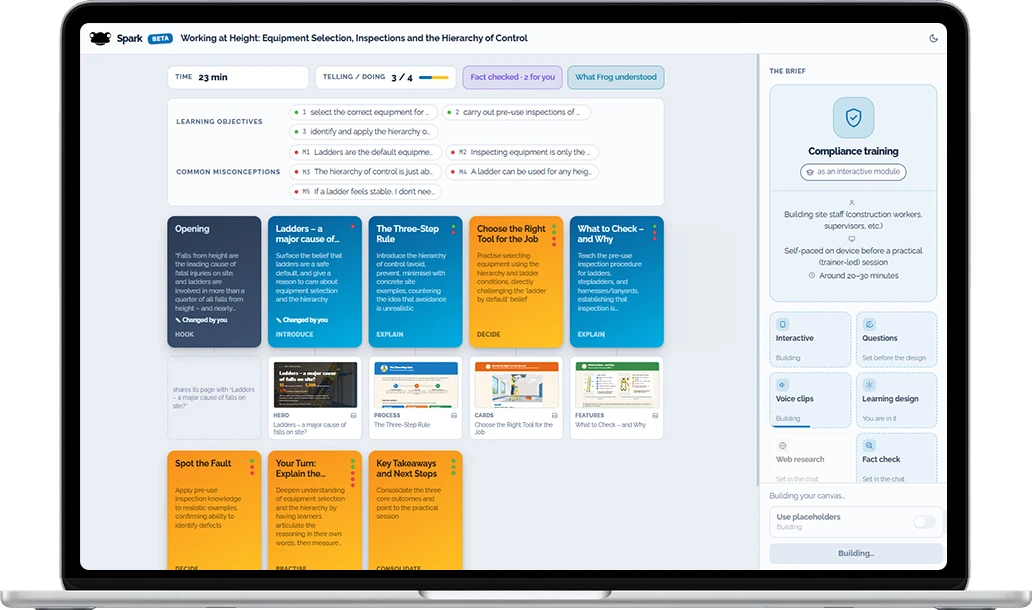Select the Three-Step Rule explain card
Screen dimensions: 1032x610
(x=415, y=282)
